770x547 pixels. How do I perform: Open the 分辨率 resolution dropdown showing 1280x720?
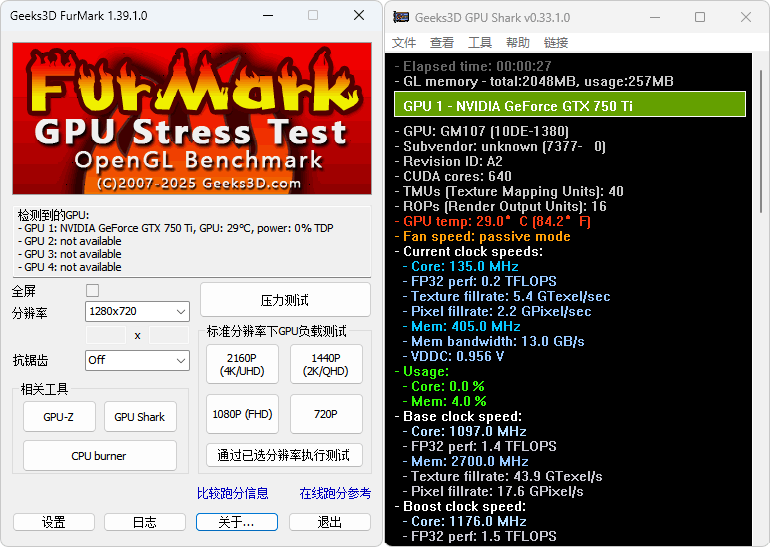[138, 311]
